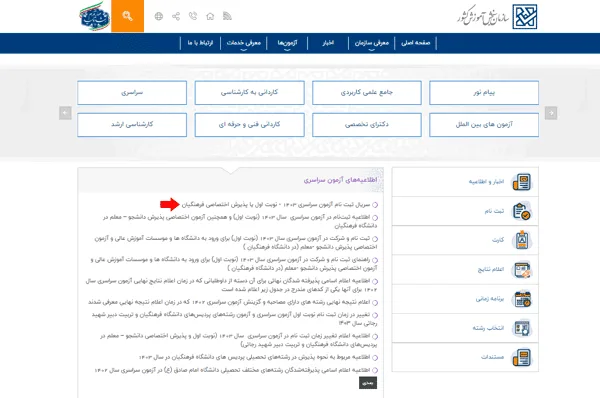
Task: Open announcement starting ثبت نام و شرکت در آزمون
Action: click(x=236, y=243)
